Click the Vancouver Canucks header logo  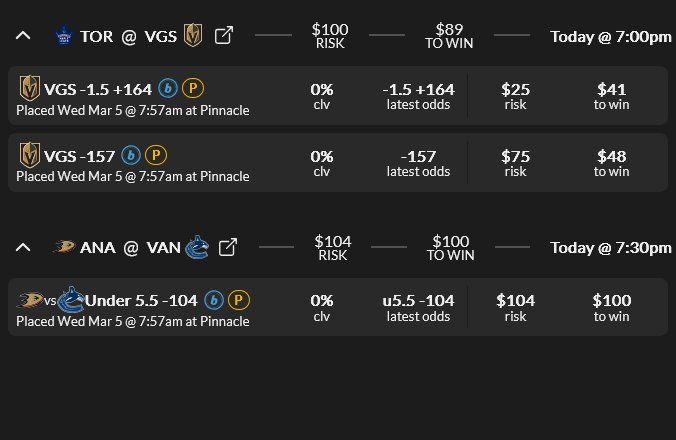pos(198,247)
